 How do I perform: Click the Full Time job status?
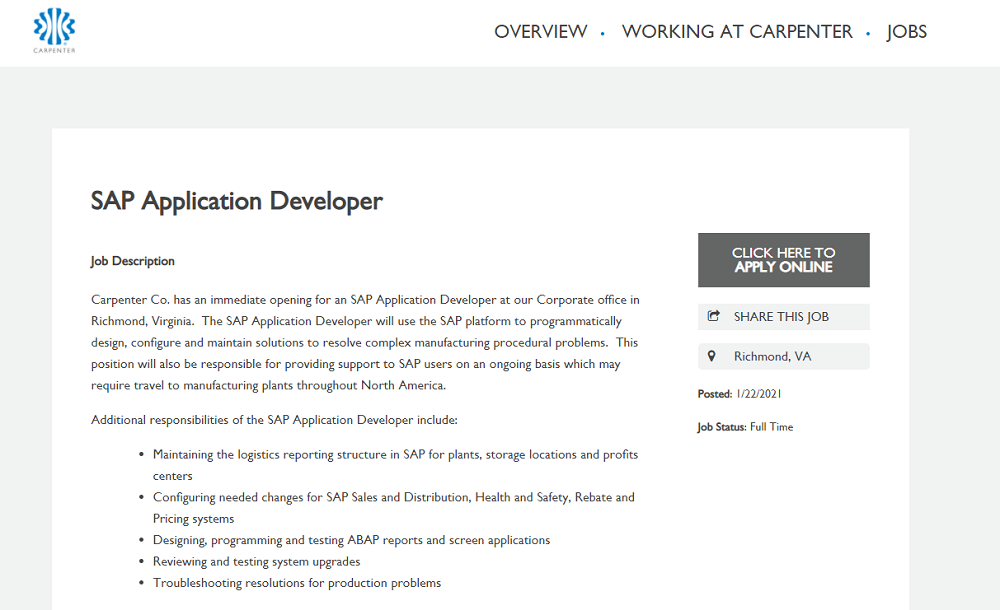772,427
